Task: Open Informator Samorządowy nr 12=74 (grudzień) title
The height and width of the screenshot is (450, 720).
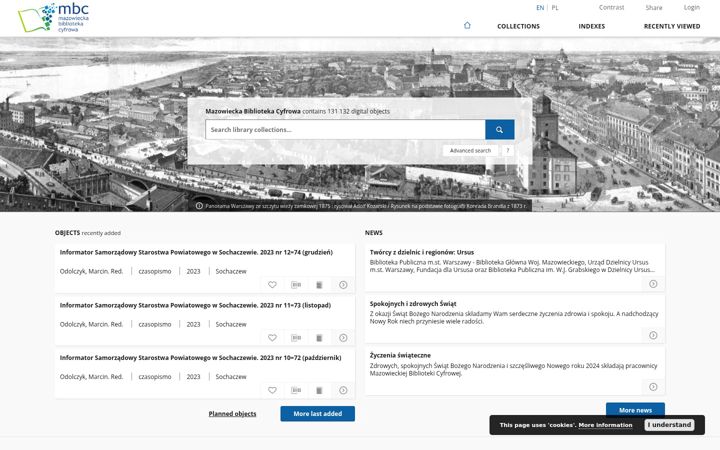Action: click(196, 252)
